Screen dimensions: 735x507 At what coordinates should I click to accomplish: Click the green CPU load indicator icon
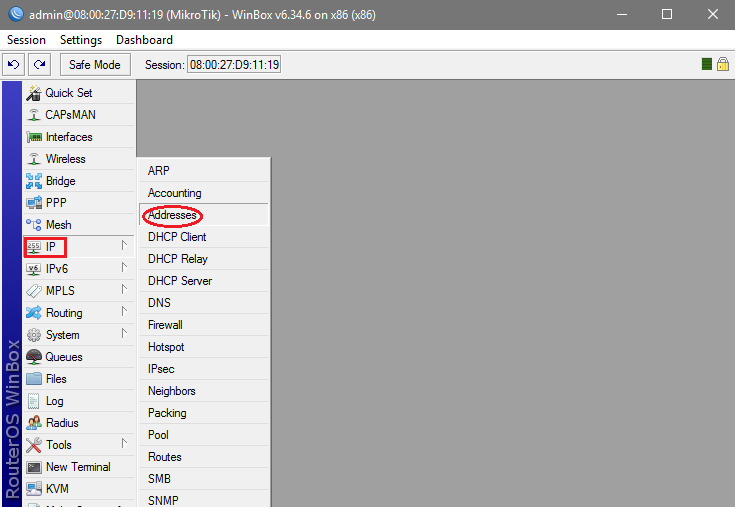coord(707,64)
